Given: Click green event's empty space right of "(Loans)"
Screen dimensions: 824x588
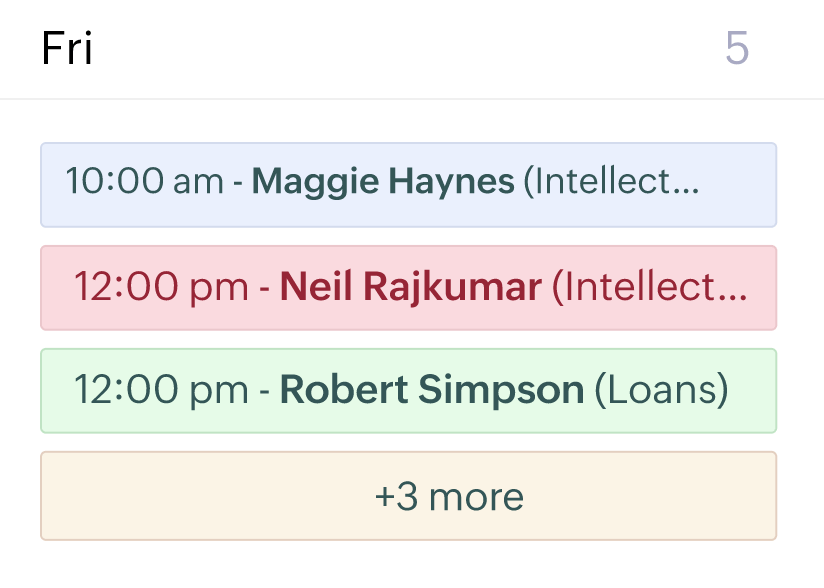Looking at the screenshot, I should point(752,391).
